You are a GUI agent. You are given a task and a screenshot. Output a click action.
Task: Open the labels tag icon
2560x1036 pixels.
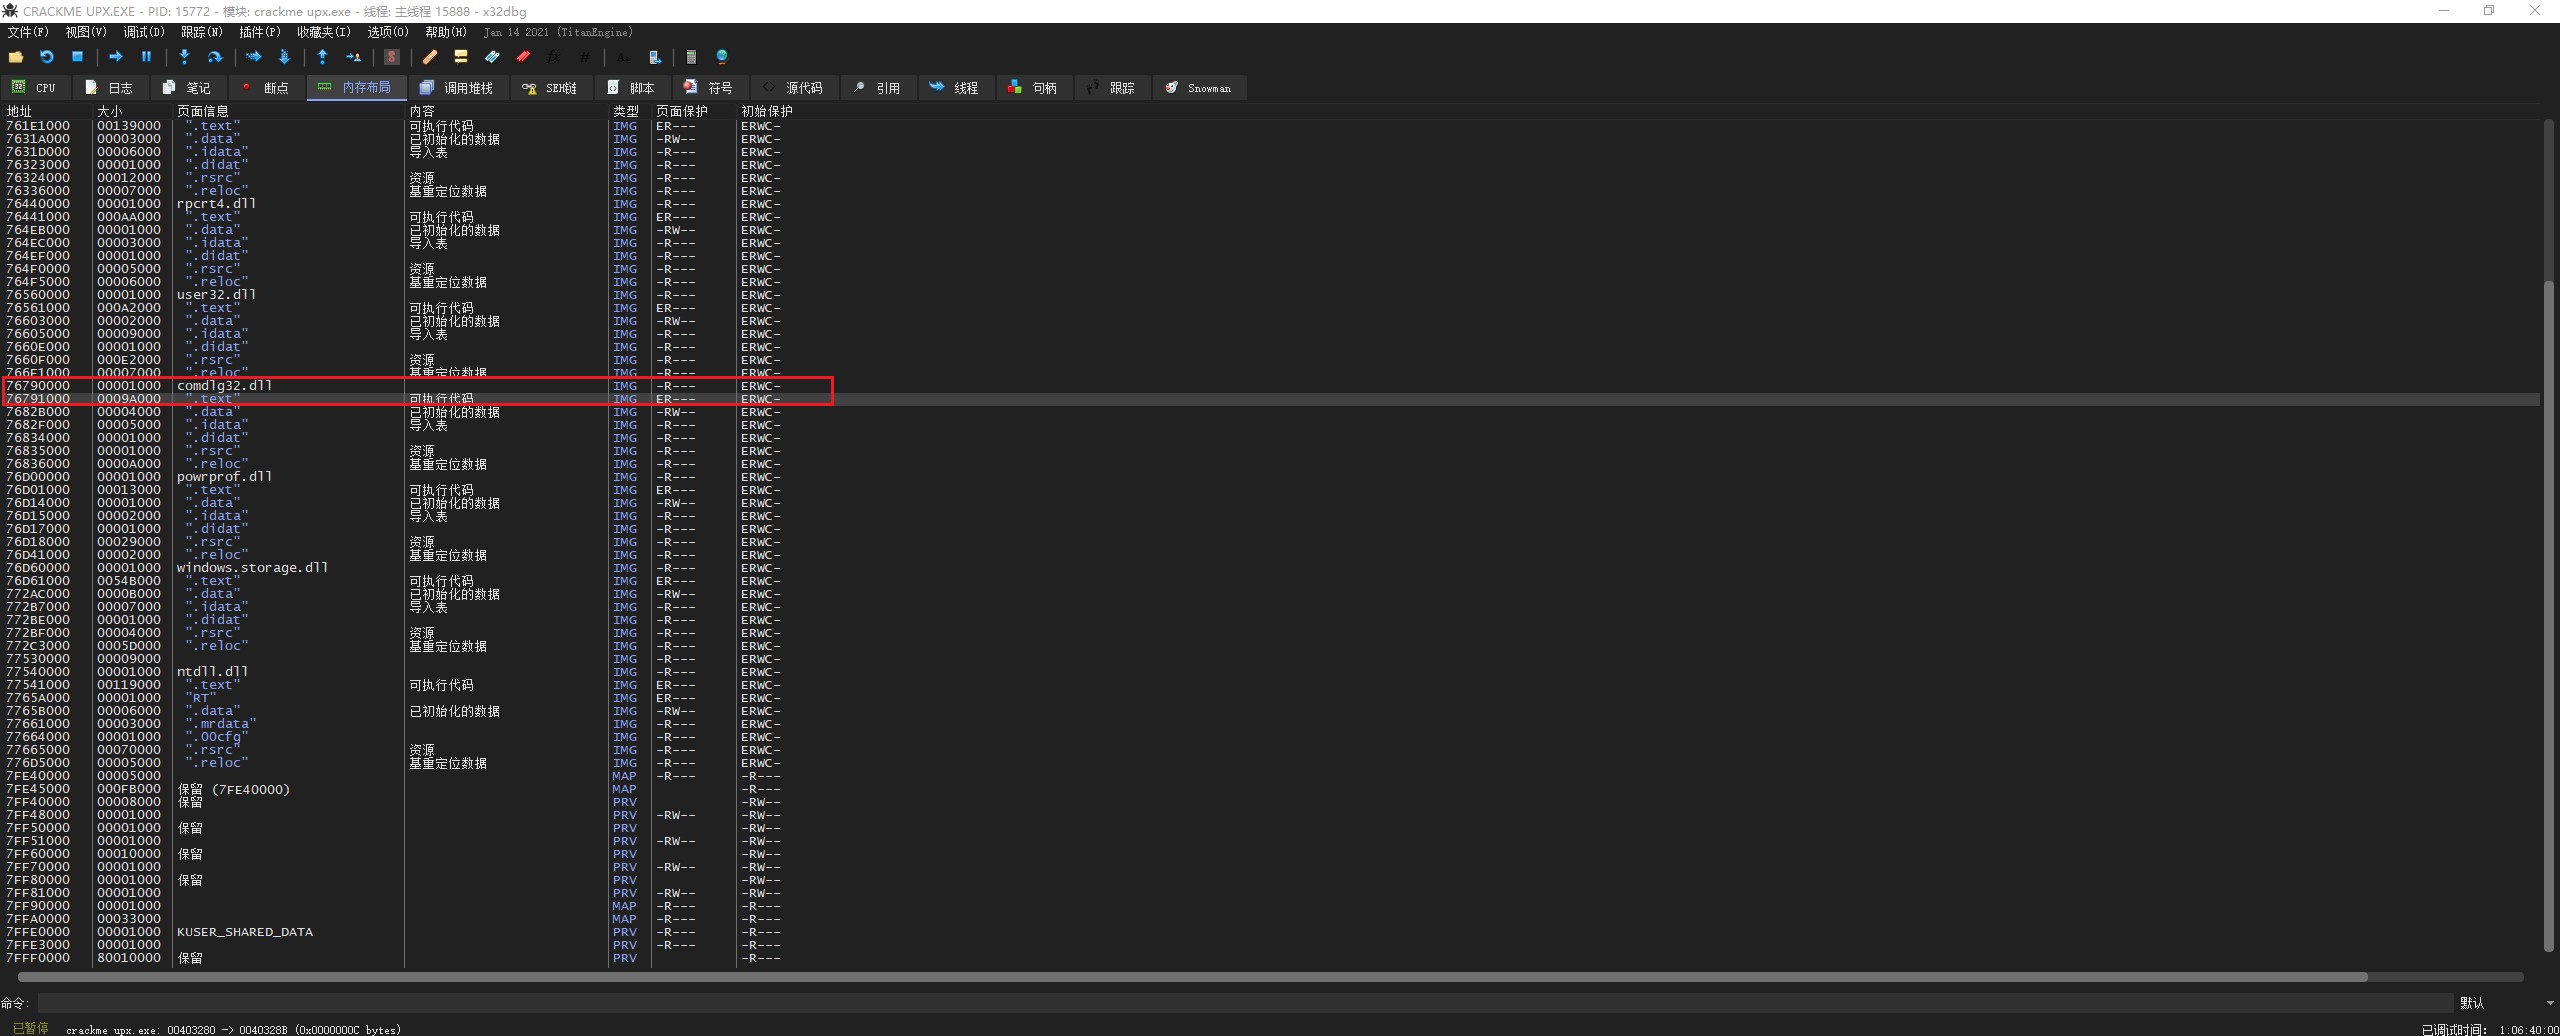pos(492,57)
